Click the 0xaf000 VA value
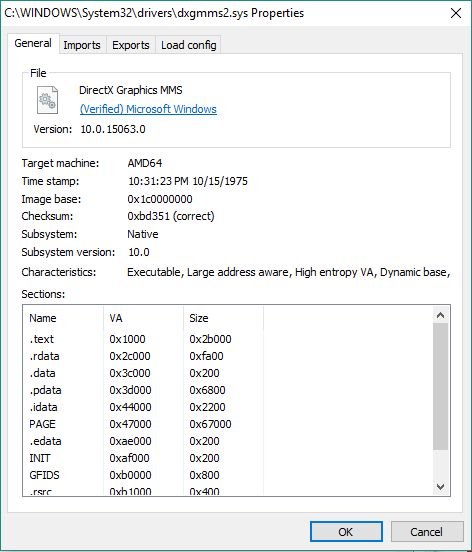Viewport: 472px width, 552px height. pos(129,458)
